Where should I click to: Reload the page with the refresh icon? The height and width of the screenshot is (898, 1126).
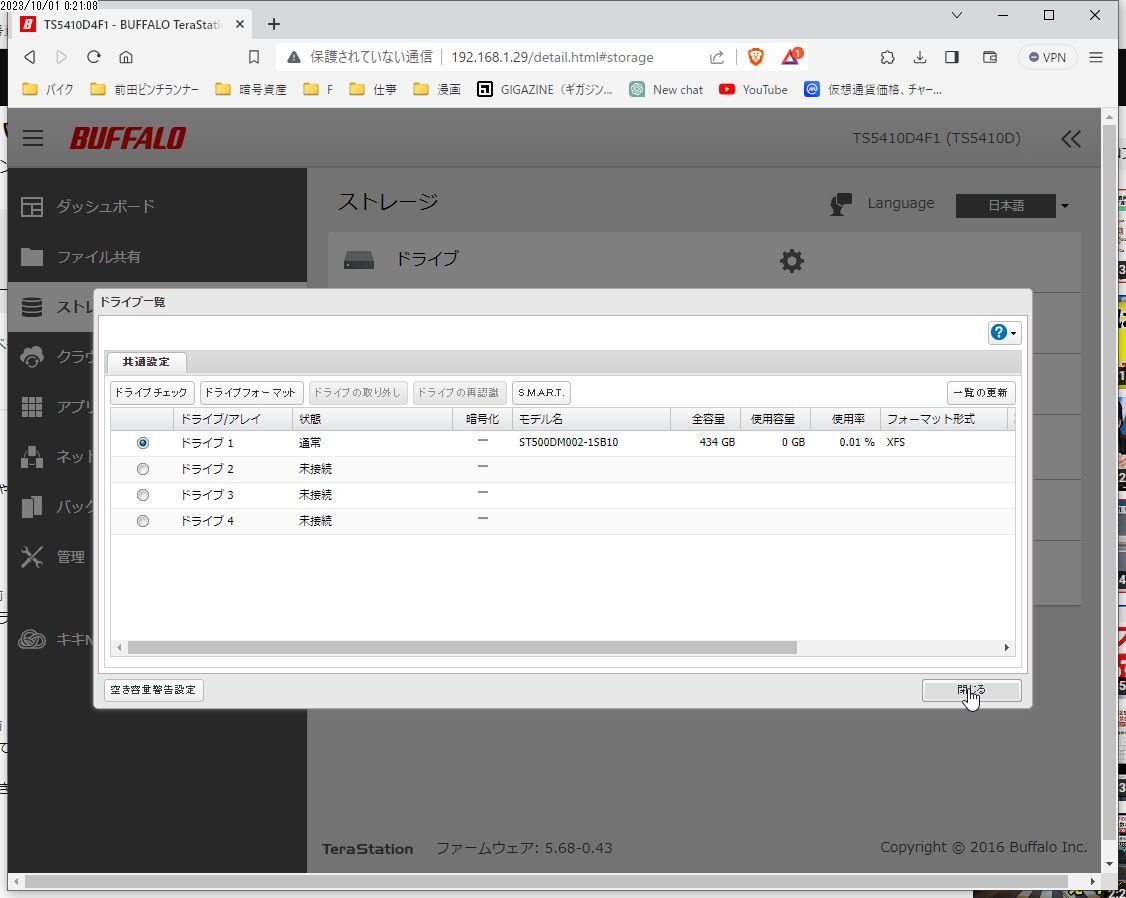93,57
